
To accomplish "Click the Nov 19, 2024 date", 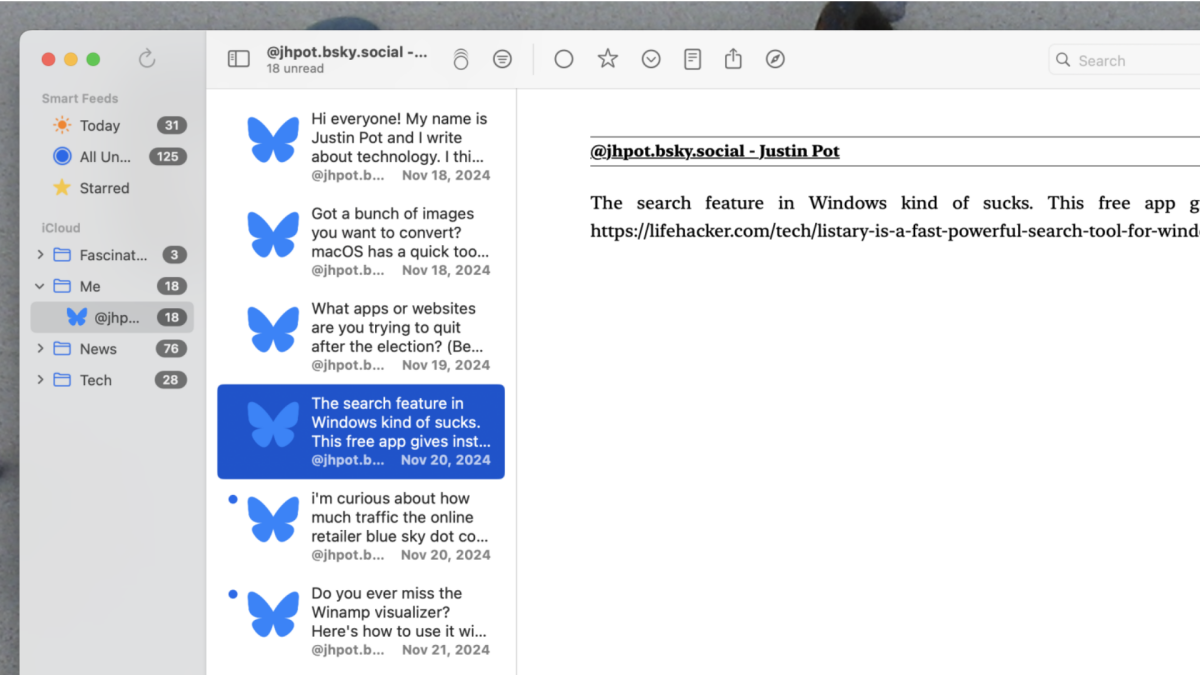I will (446, 365).
